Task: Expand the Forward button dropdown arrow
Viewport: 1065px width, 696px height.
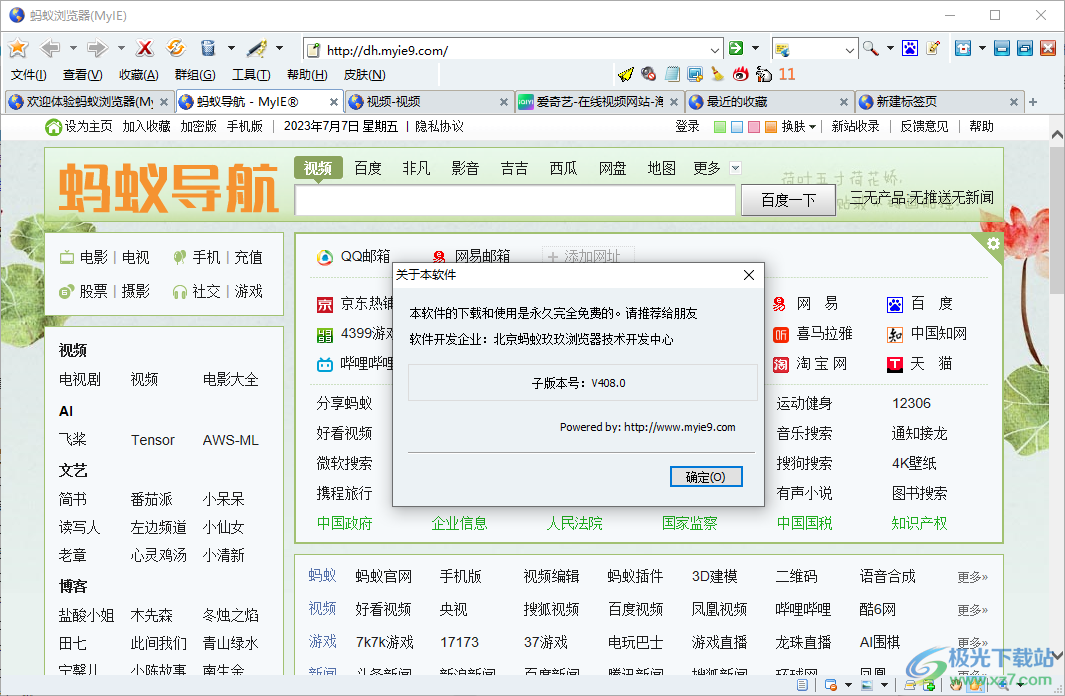Action: 119,47
